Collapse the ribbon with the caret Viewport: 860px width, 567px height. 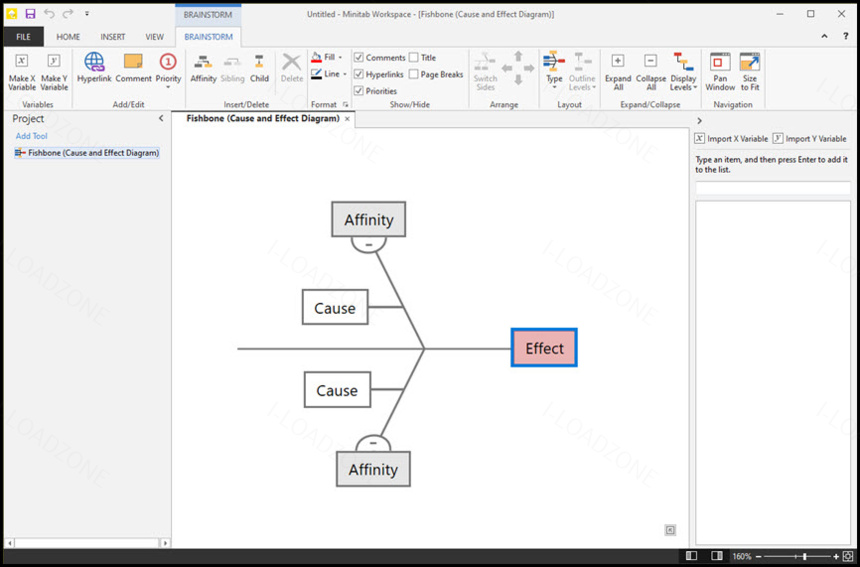824,36
